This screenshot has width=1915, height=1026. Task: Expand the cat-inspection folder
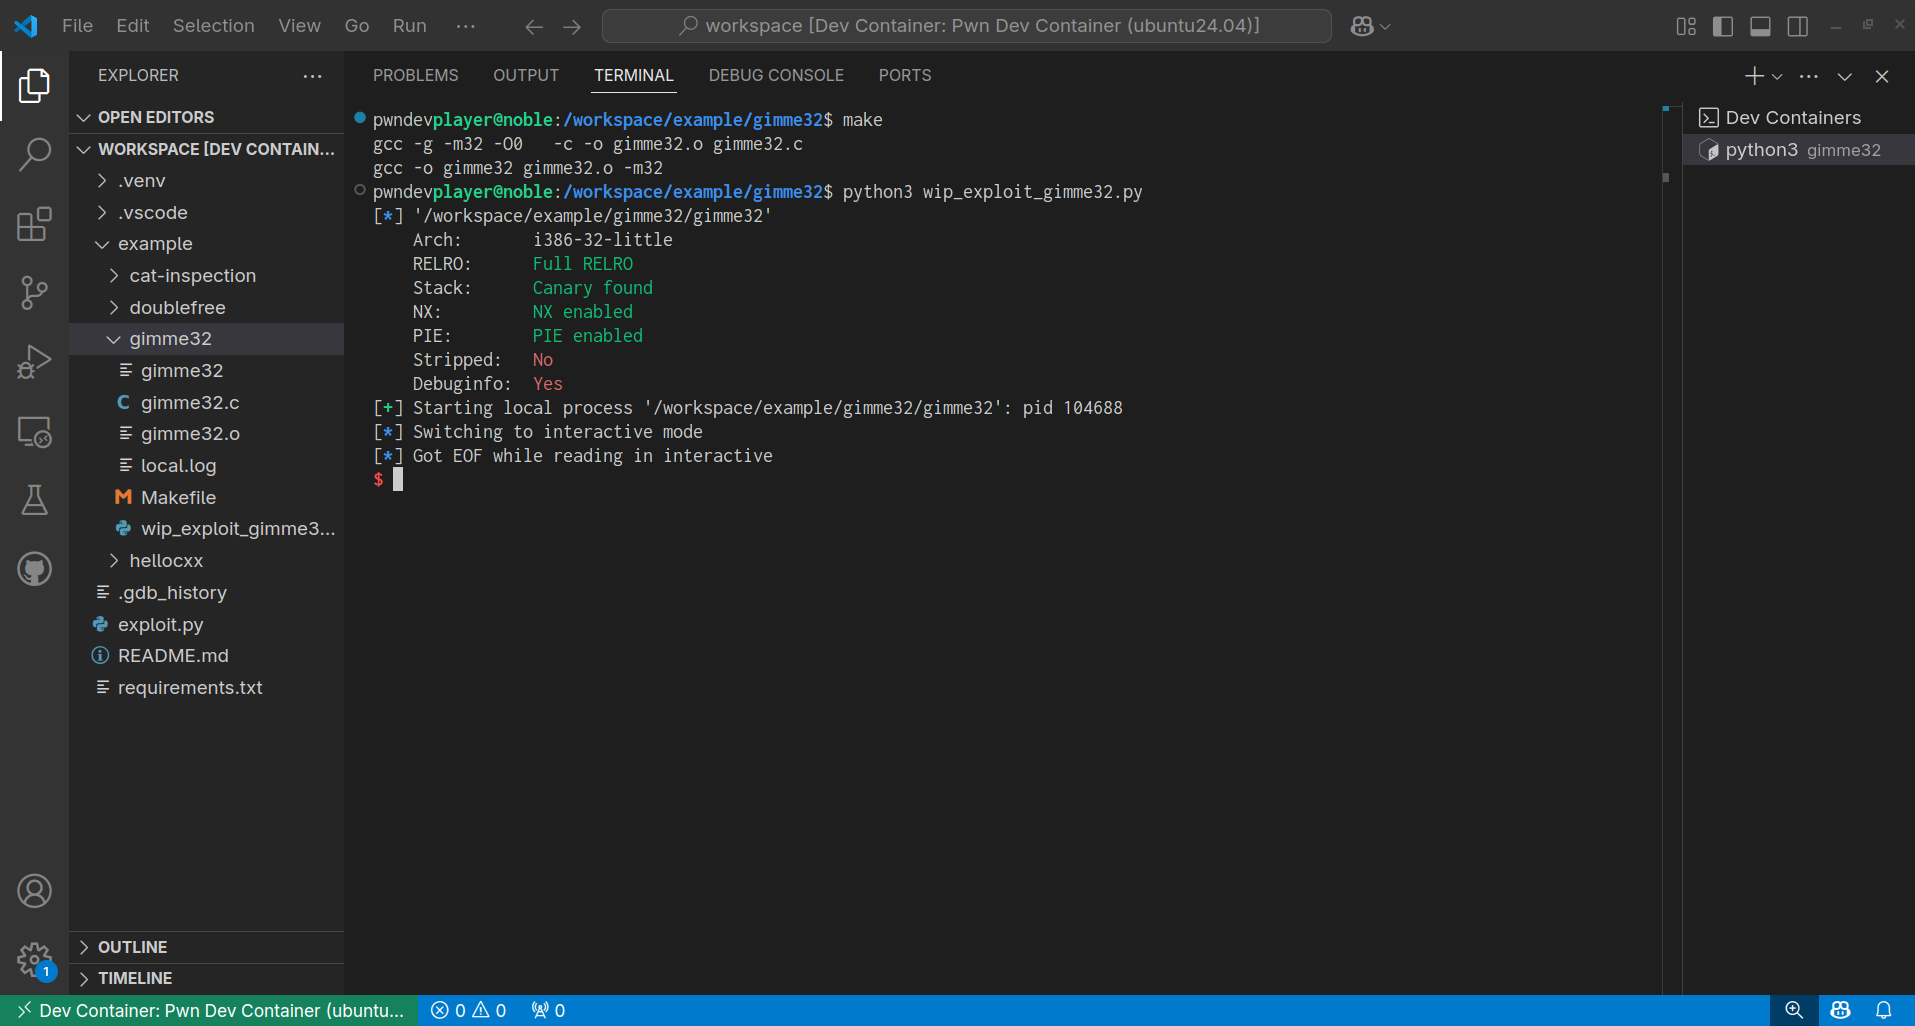tap(192, 276)
